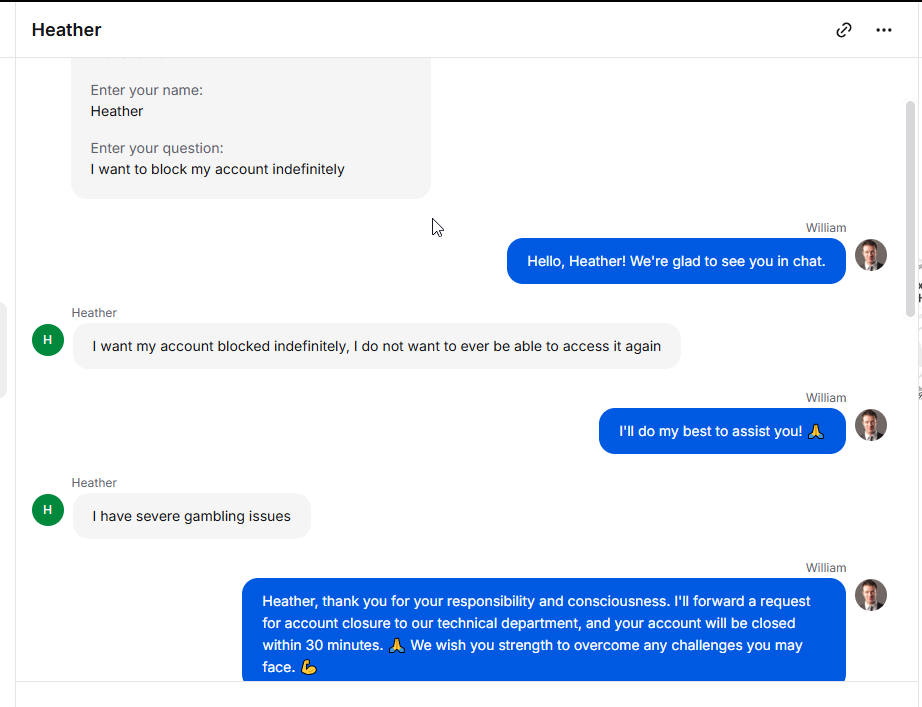
Task: Click the pre-chat form with Heather's question
Action: 251,128
